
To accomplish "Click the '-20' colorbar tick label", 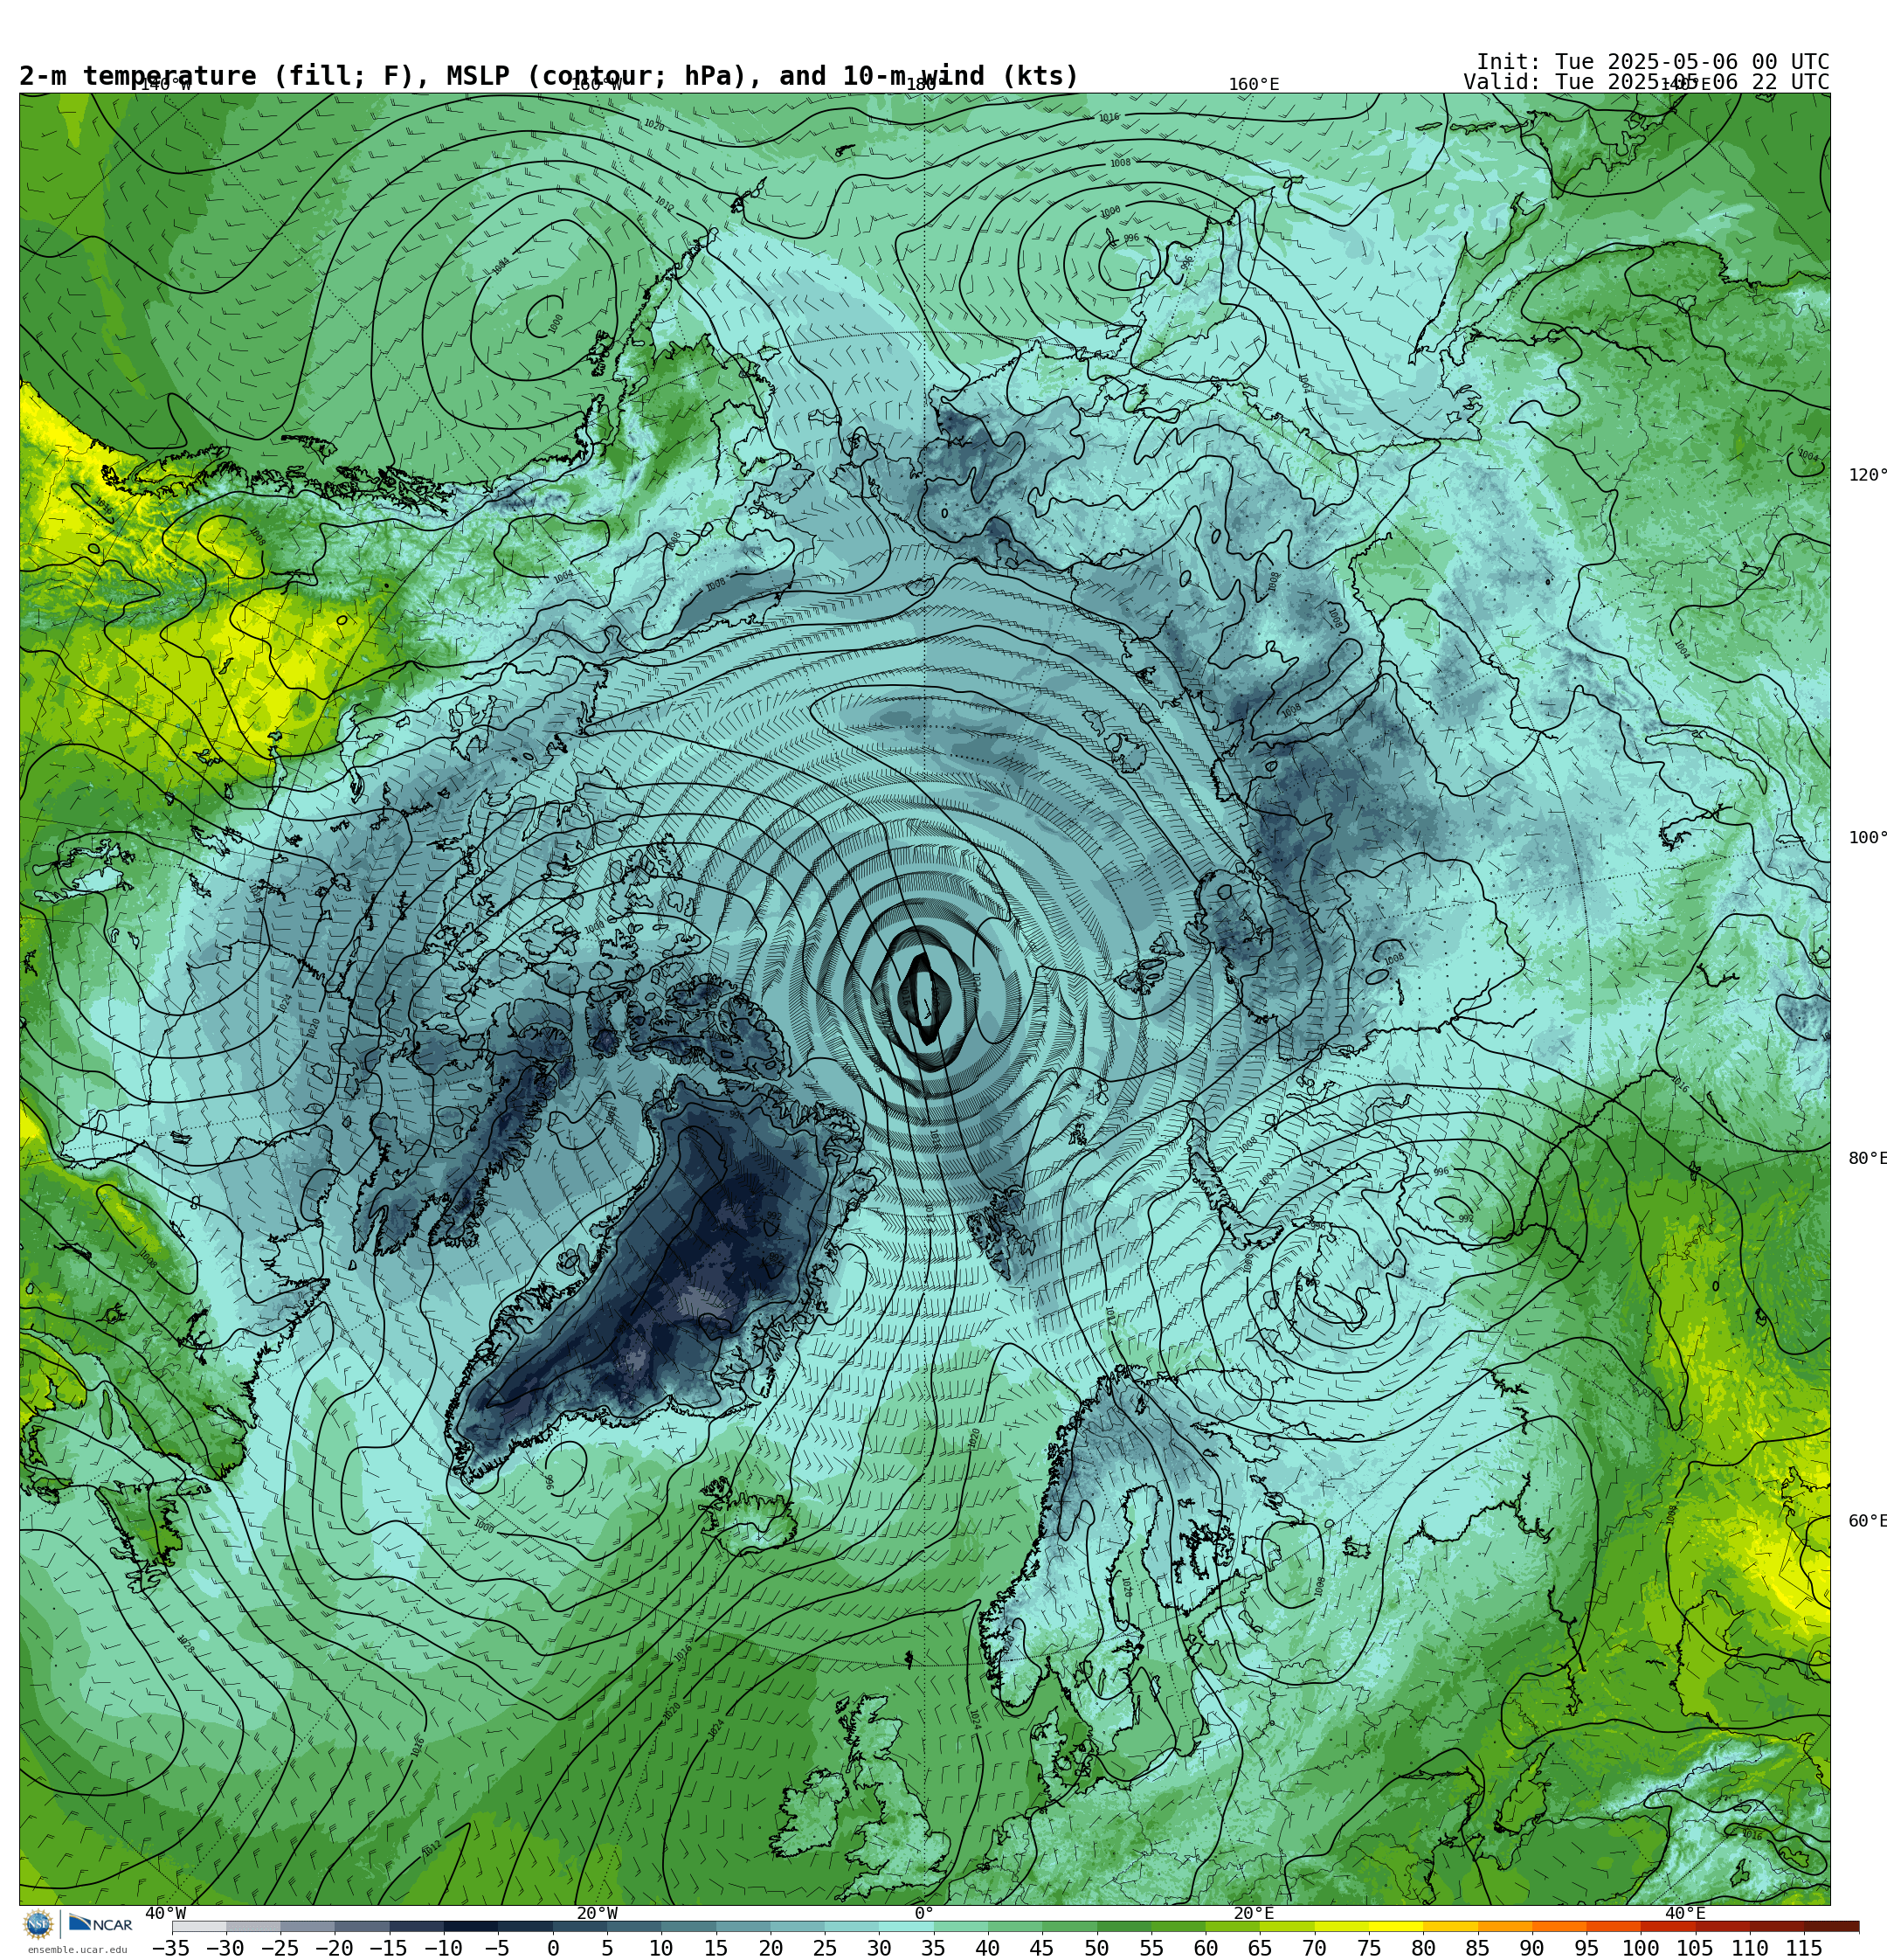I will click(334, 1948).
